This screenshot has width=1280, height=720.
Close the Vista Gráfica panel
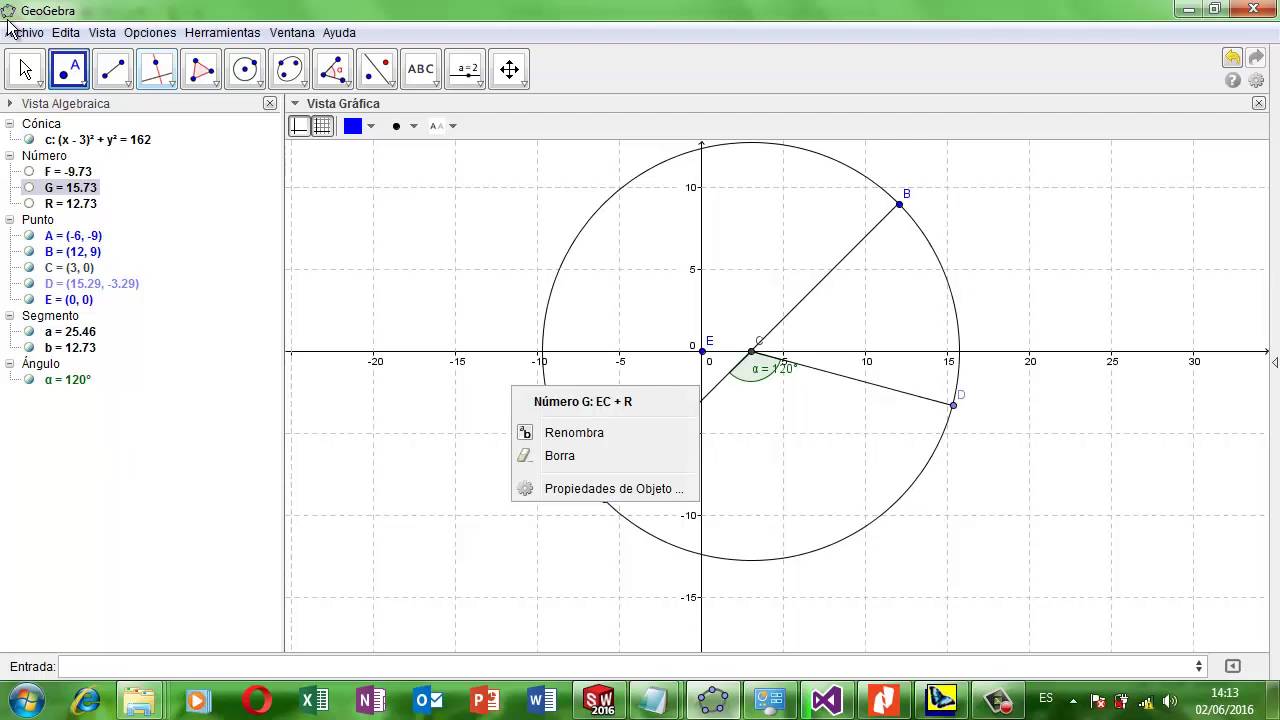pyautogui.click(x=1259, y=103)
